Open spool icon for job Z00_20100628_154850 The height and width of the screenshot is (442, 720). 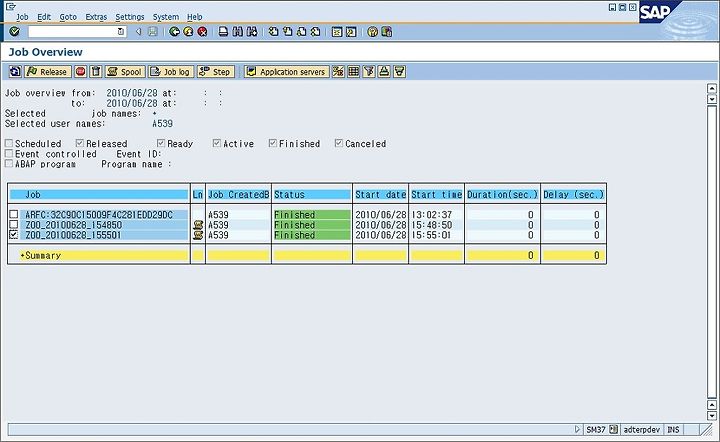point(198,225)
